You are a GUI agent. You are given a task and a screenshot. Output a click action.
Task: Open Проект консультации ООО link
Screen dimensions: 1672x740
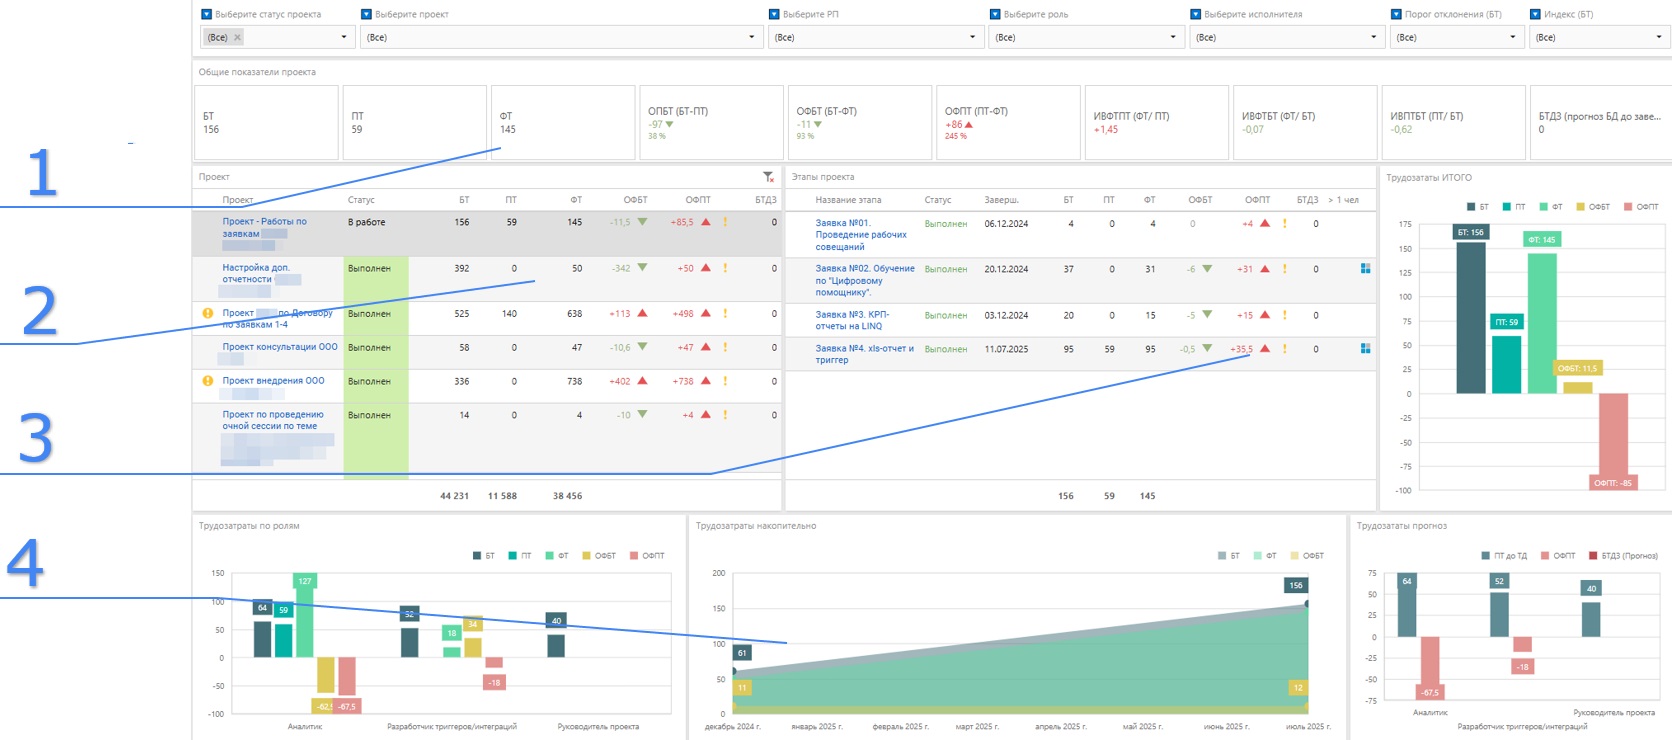coord(280,348)
